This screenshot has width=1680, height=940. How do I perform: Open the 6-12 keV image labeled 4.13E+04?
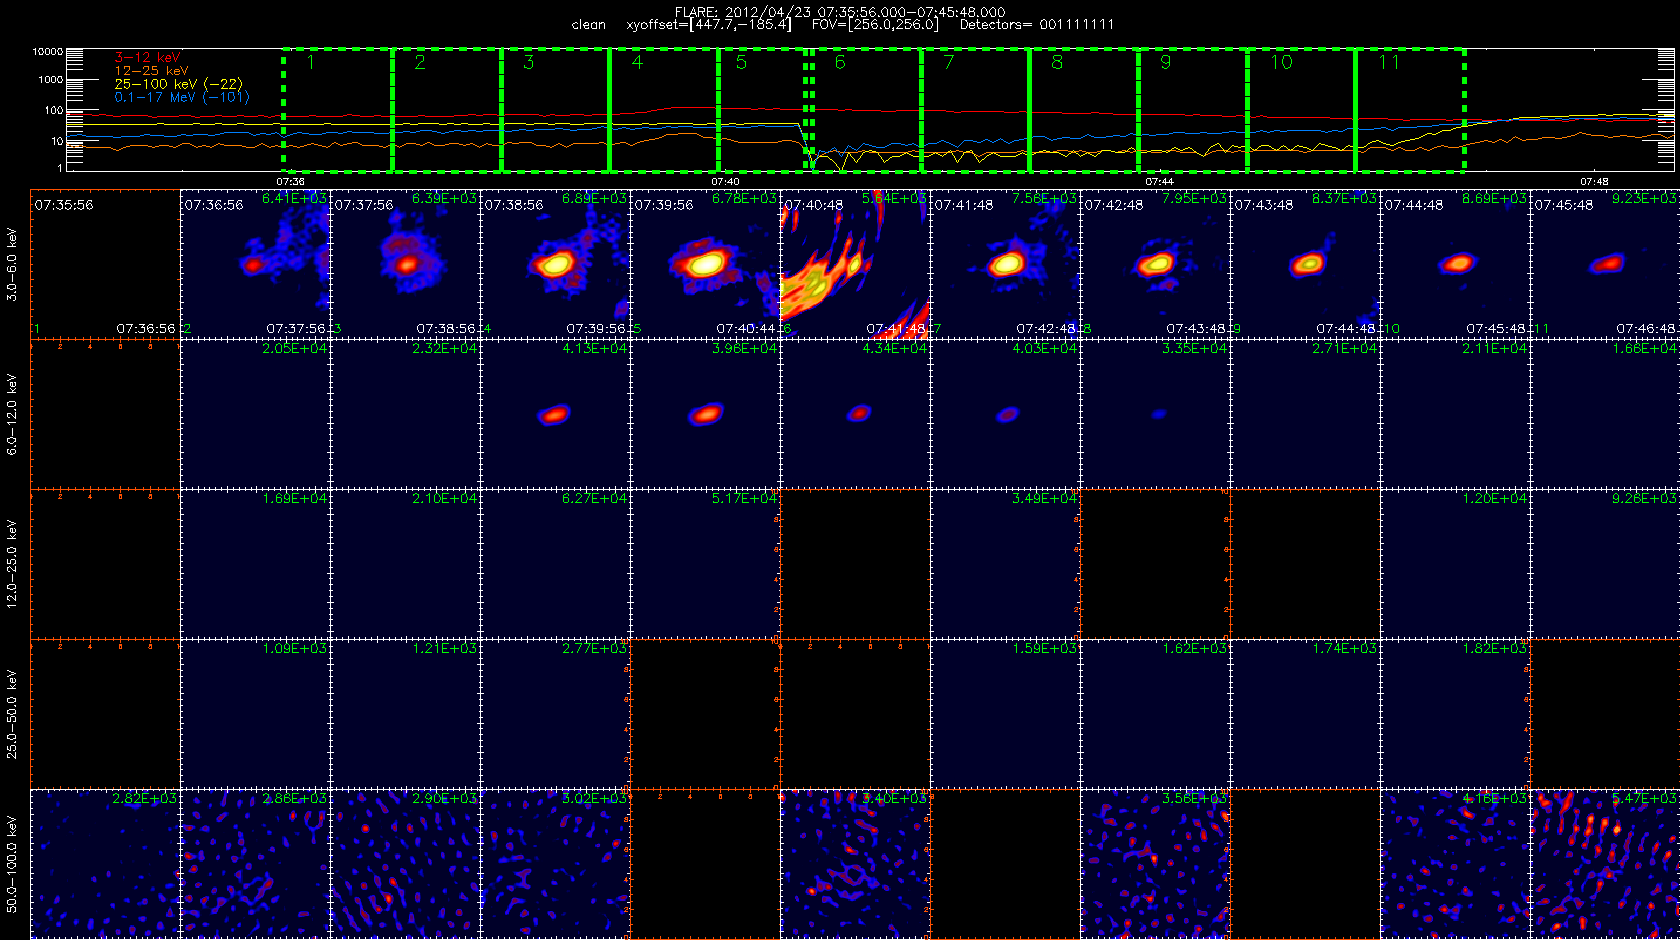coord(555,414)
